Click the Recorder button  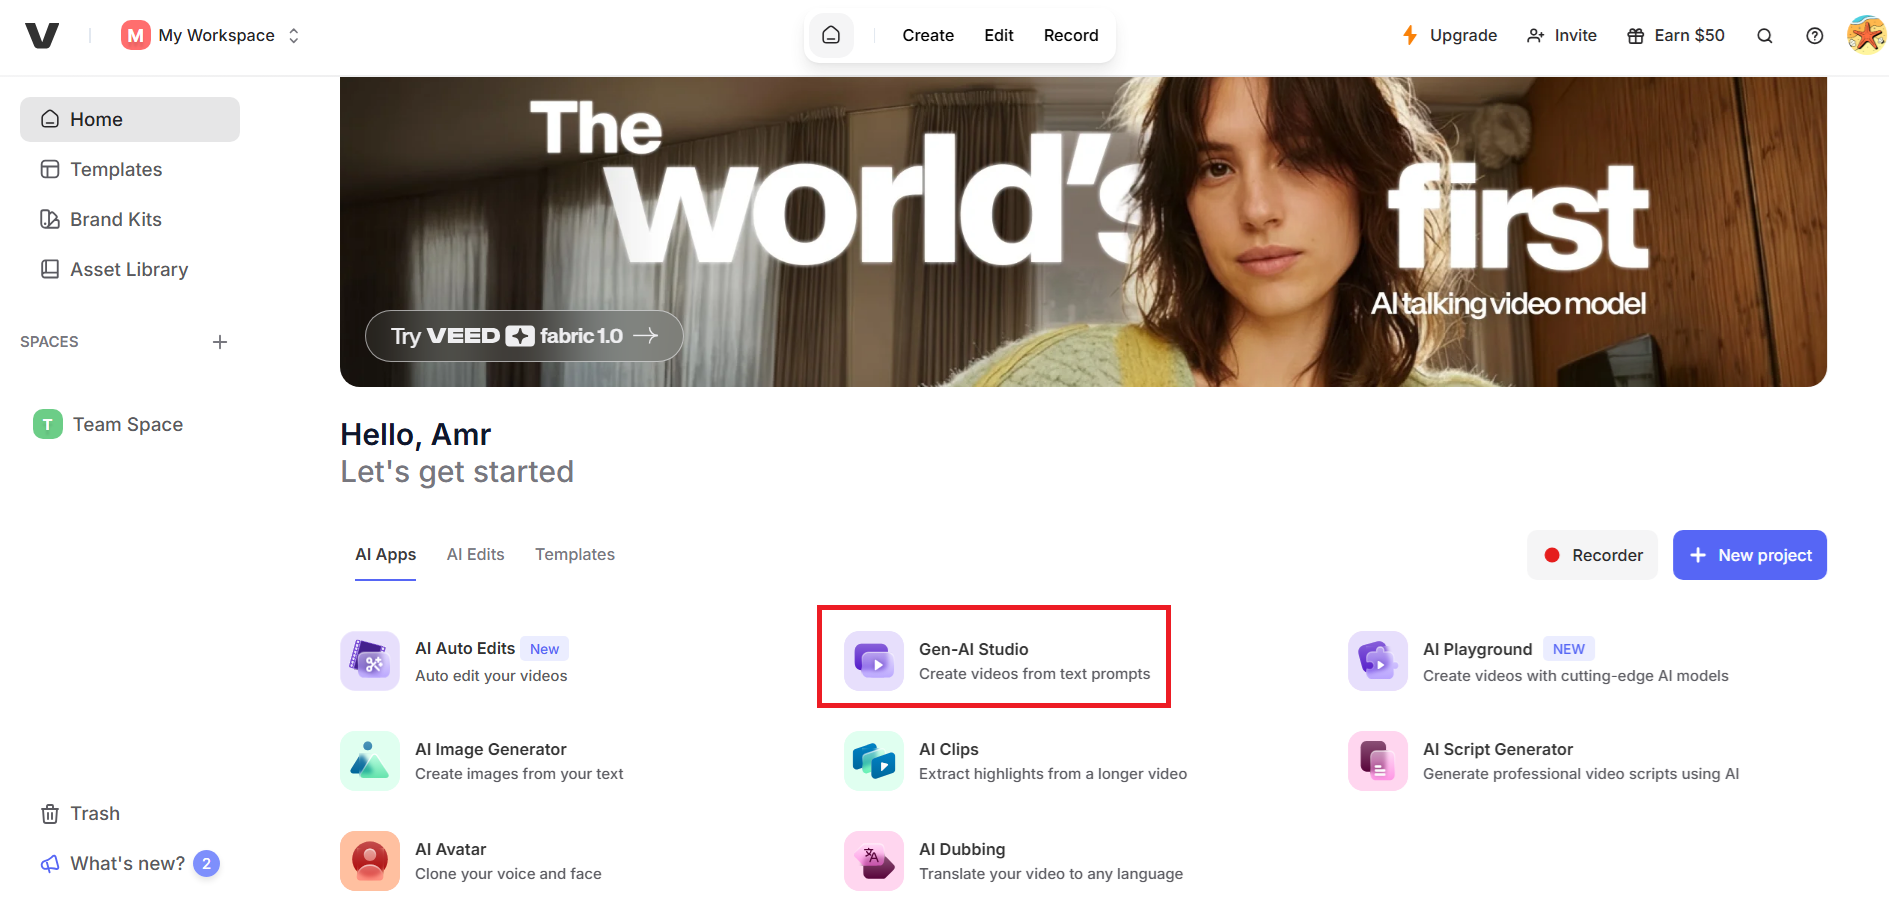1592,555
